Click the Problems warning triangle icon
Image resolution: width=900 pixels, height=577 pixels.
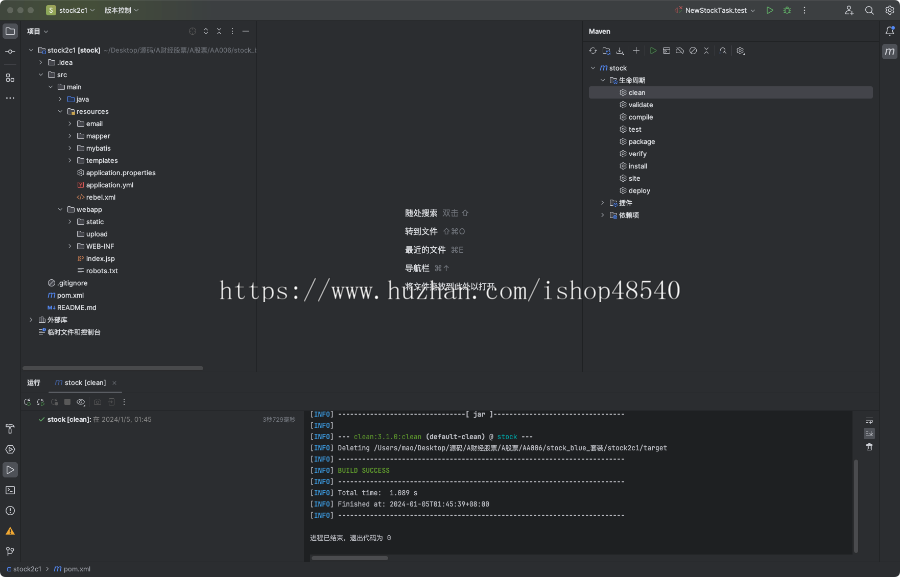pyautogui.click(x=10, y=531)
